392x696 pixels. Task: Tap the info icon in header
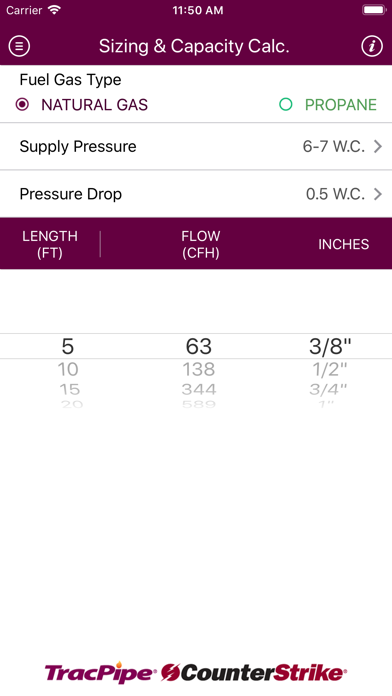(372, 46)
